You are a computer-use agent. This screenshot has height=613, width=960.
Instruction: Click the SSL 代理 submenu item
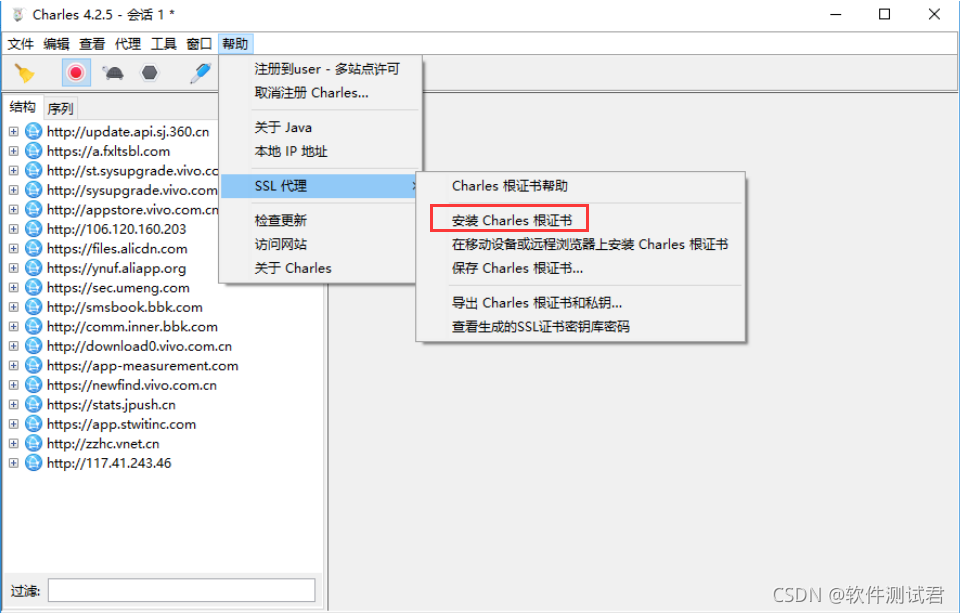[x=319, y=186]
